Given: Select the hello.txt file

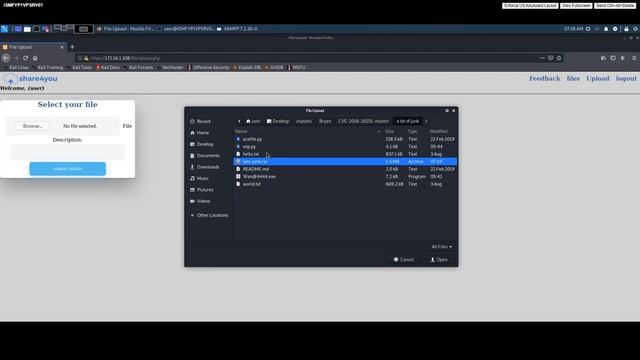Looking at the screenshot, I should pyautogui.click(x=345, y=154).
